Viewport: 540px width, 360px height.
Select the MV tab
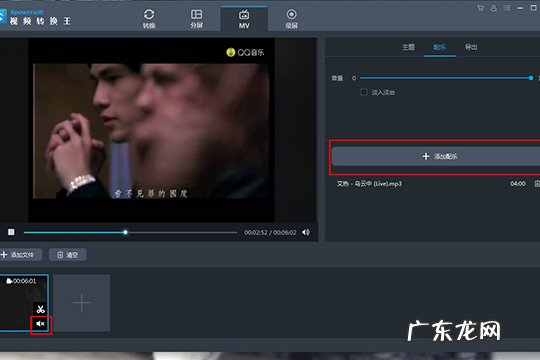(x=244, y=19)
